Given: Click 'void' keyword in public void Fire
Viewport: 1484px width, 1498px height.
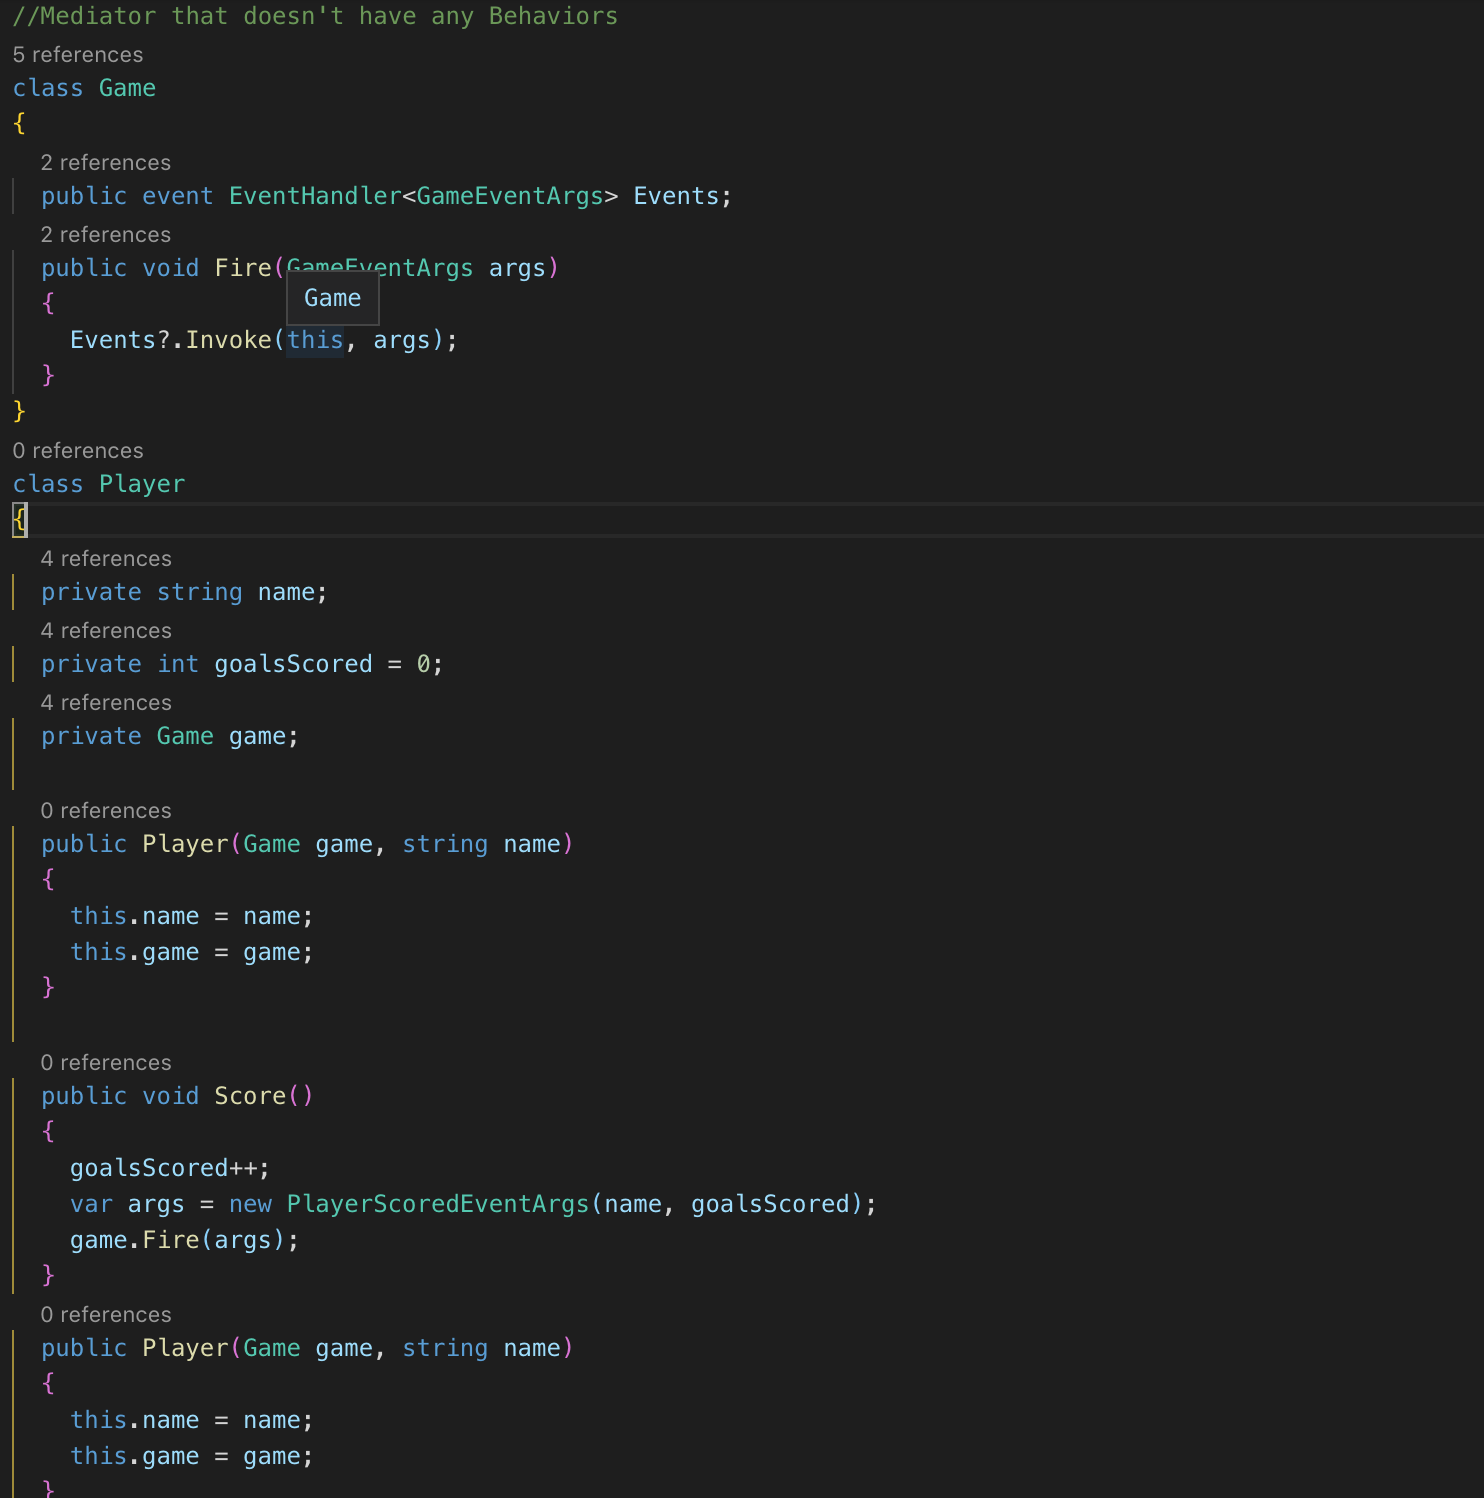Looking at the screenshot, I should click(170, 268).
